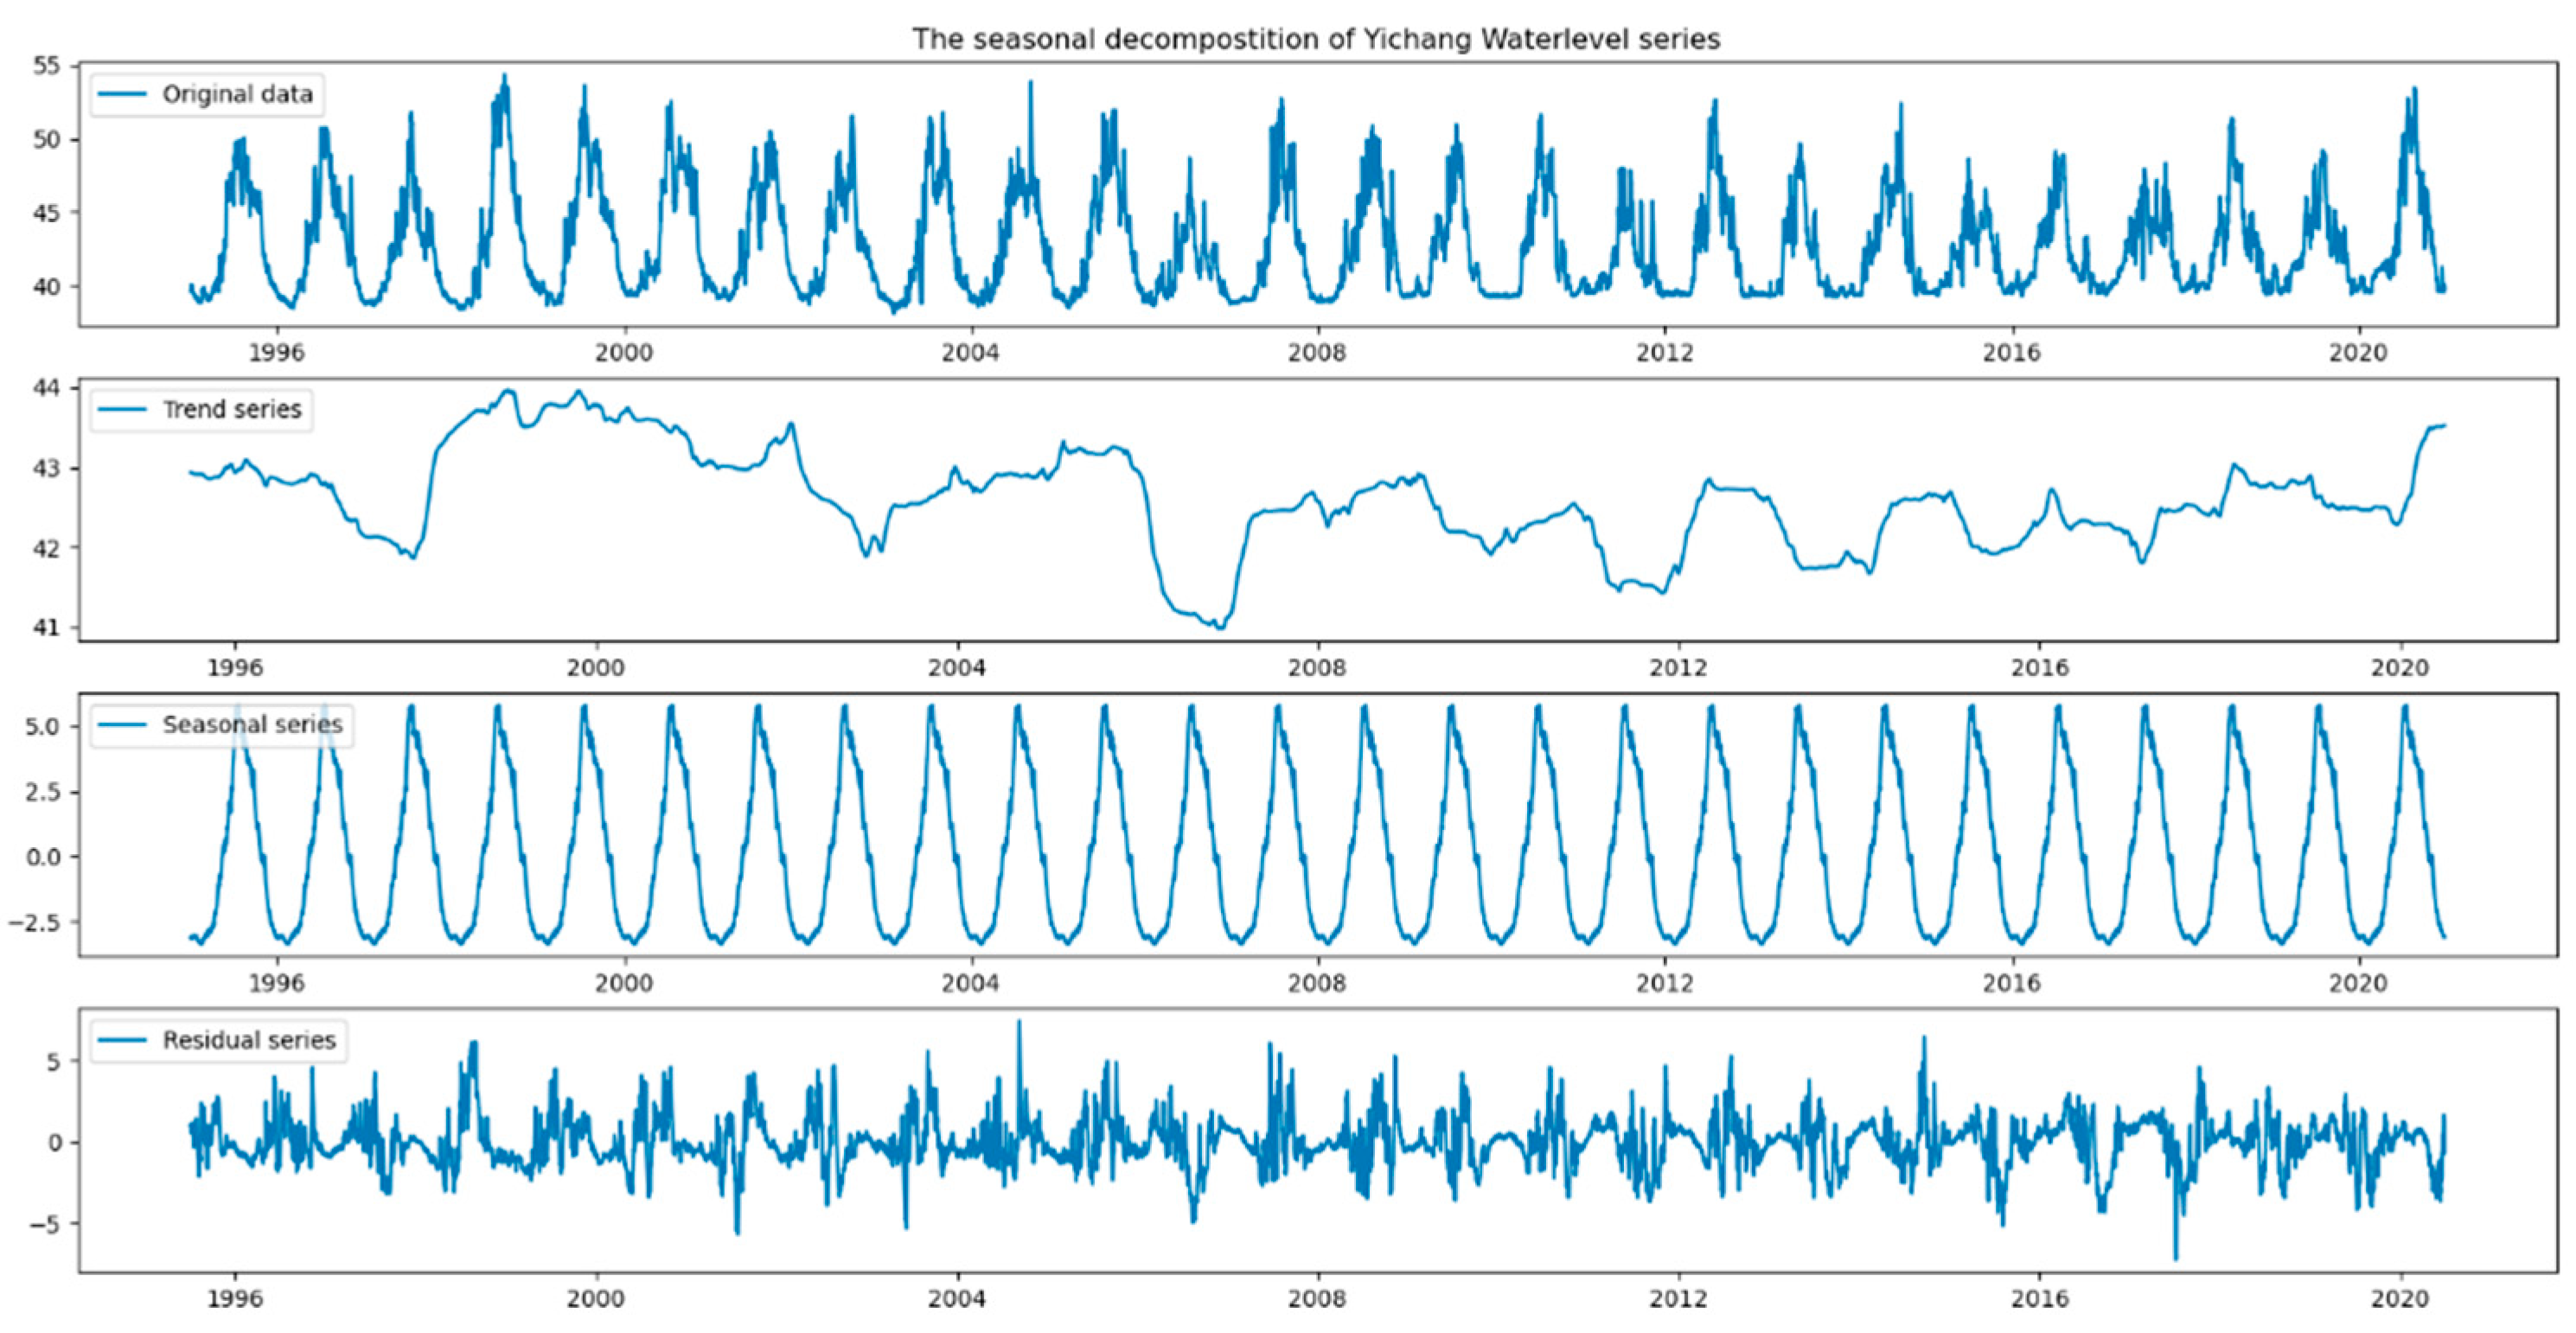Click the Original data legend line swatch

[x=122, y=94]
